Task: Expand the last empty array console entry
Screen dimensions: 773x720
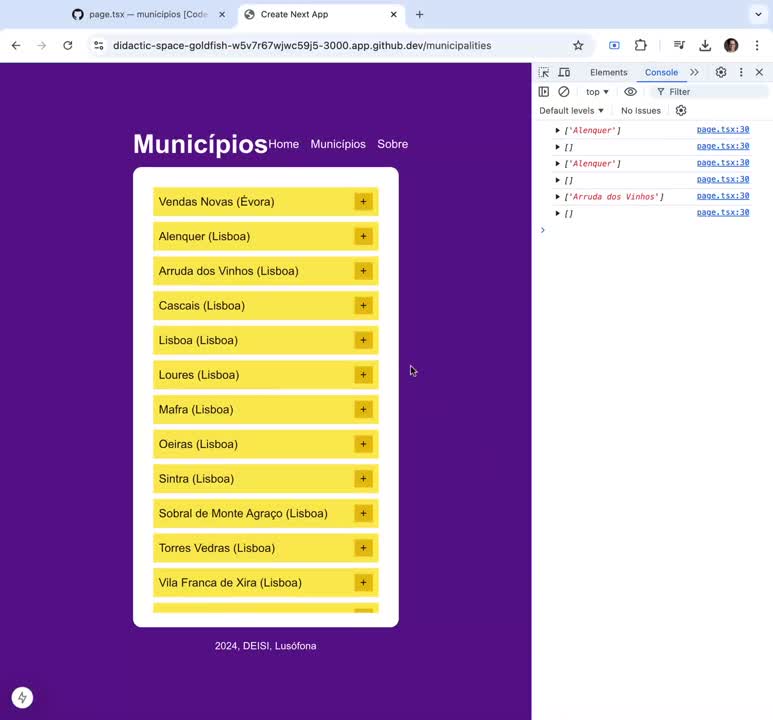Action: coord(557,213)
